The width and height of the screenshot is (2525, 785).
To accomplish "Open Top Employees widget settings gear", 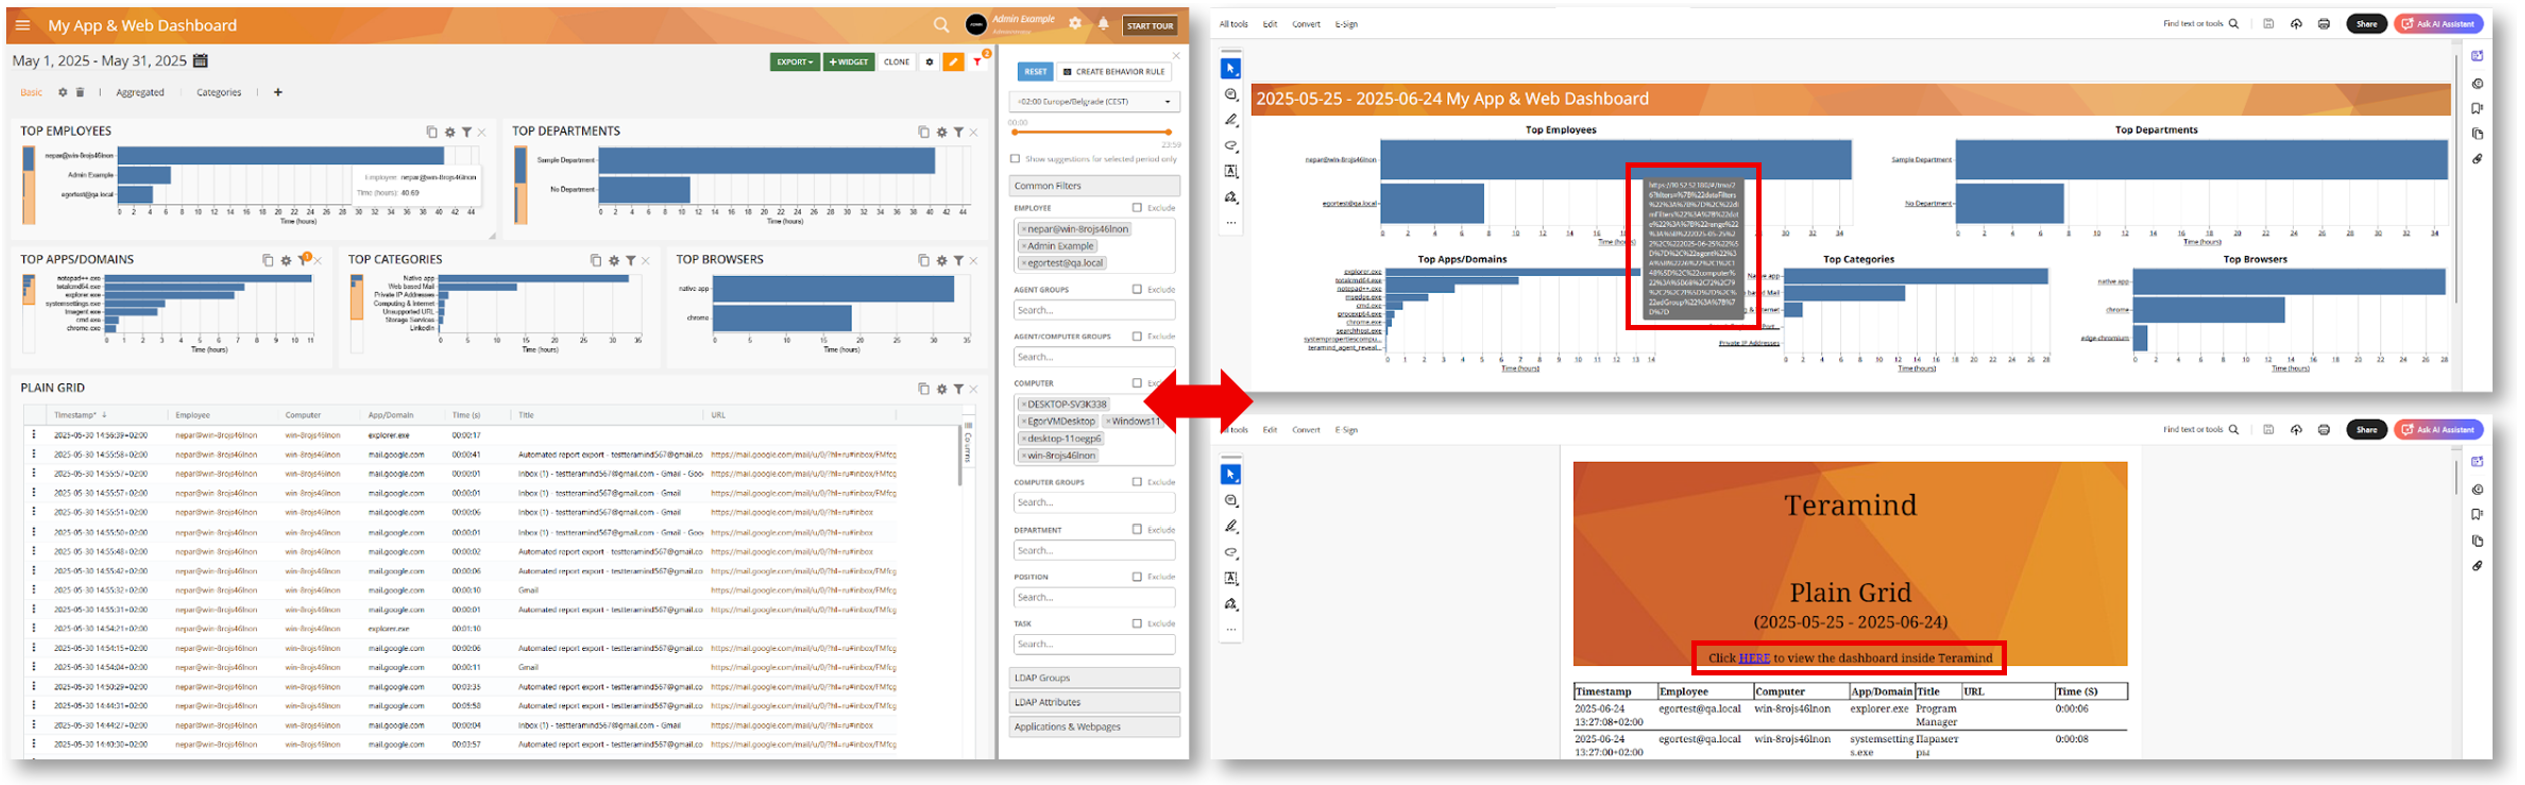I will 450,131.
